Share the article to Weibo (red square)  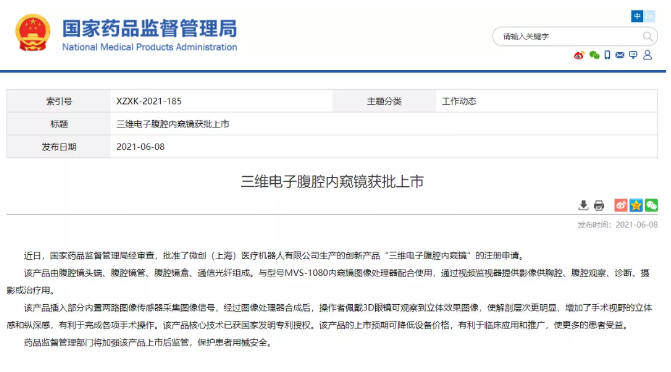tap(621, 205)
